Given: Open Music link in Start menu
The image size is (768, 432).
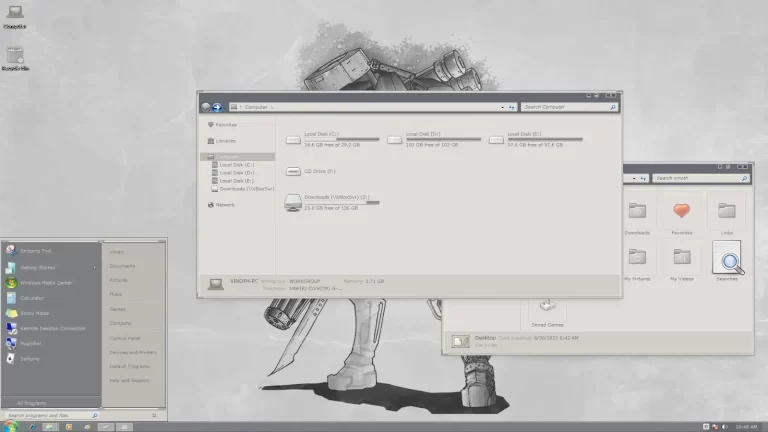Looking at the screenshot, I should pyautogui.click(x=116, y=294).
